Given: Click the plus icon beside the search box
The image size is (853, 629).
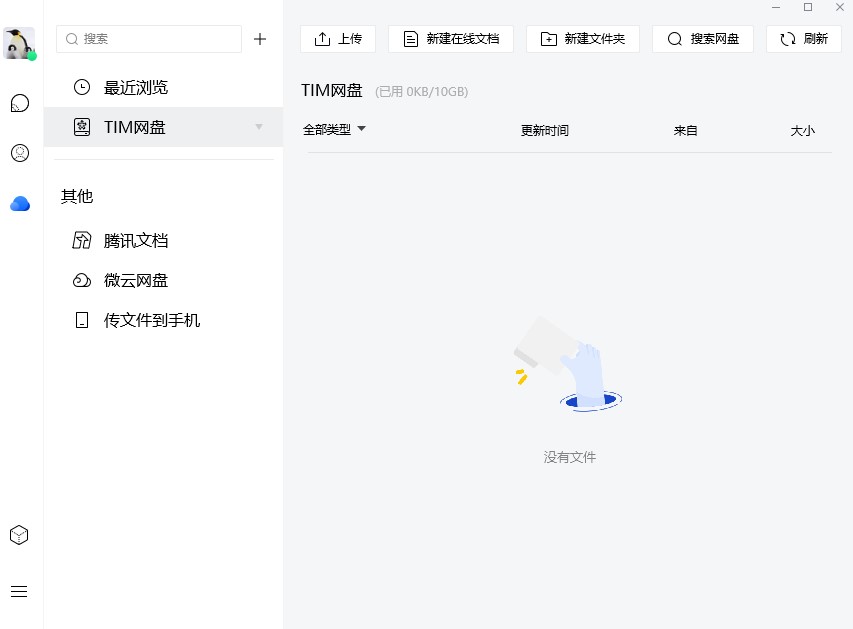Looking at the screenshot, I should pos(260,39).
